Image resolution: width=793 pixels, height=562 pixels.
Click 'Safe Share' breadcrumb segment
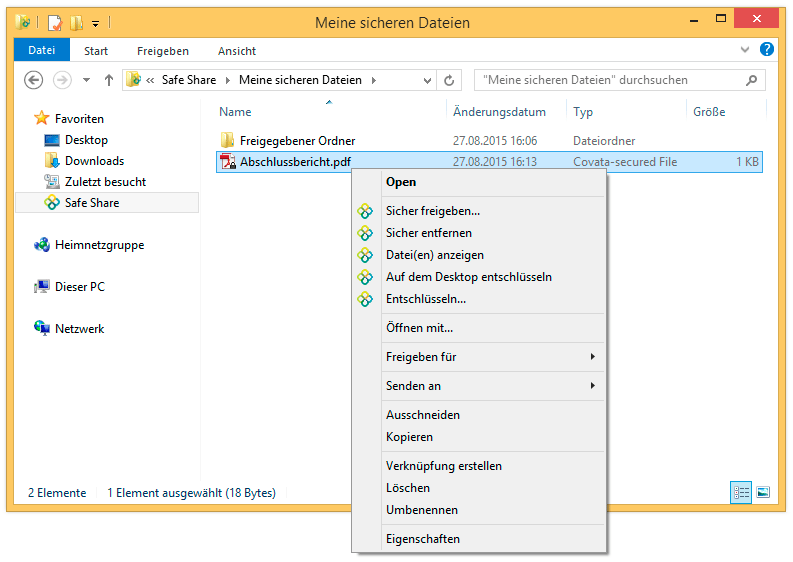(189, 80)
